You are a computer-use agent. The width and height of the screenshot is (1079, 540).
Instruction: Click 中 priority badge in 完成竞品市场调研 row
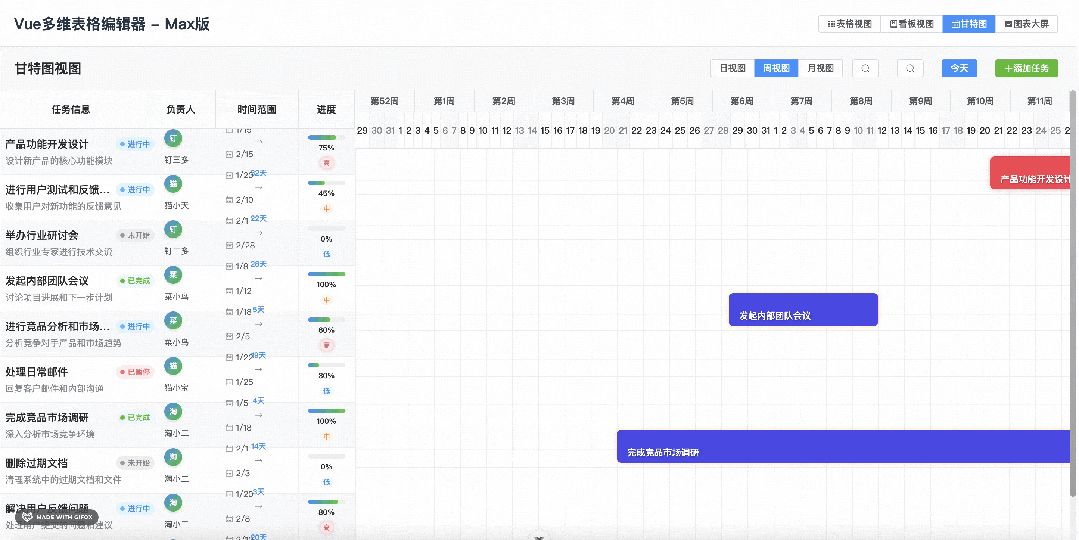point(326,435)
